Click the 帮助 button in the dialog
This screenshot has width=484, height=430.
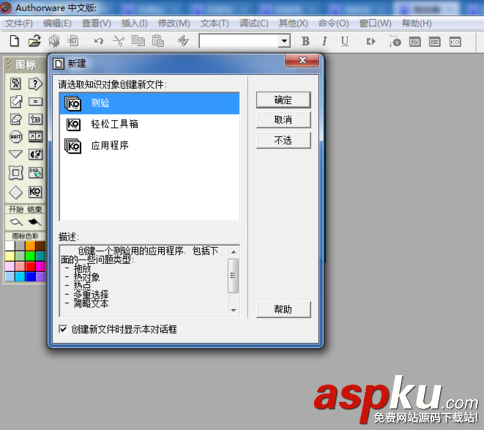283,309
